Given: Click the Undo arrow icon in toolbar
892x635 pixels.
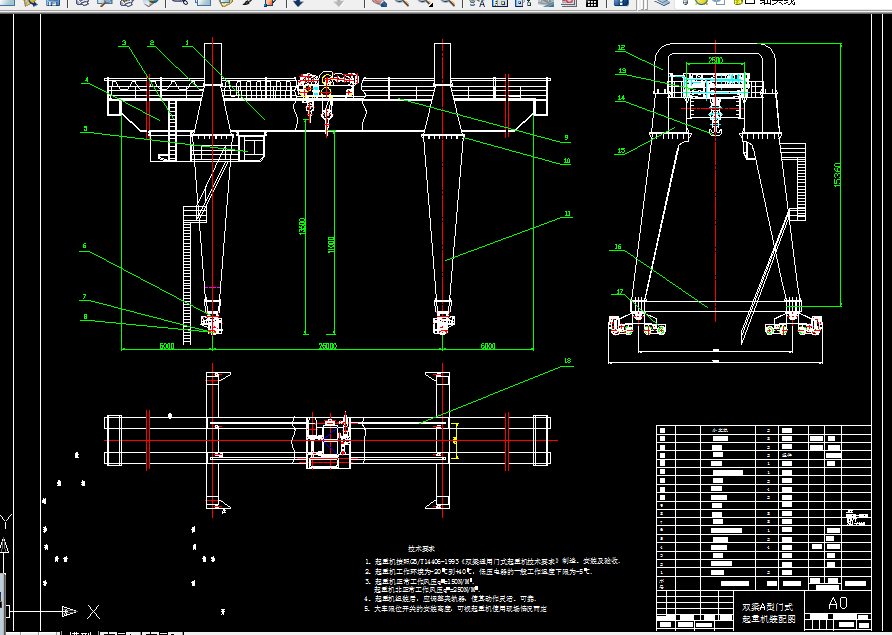Looking at the screenshot, I should pos(298,2).
